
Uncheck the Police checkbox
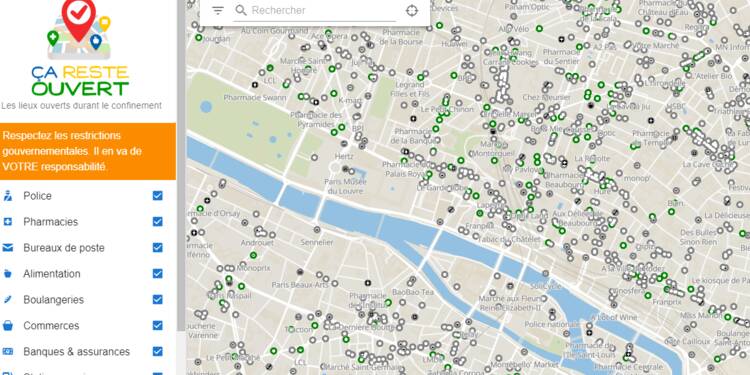click(x=157, y=196)
